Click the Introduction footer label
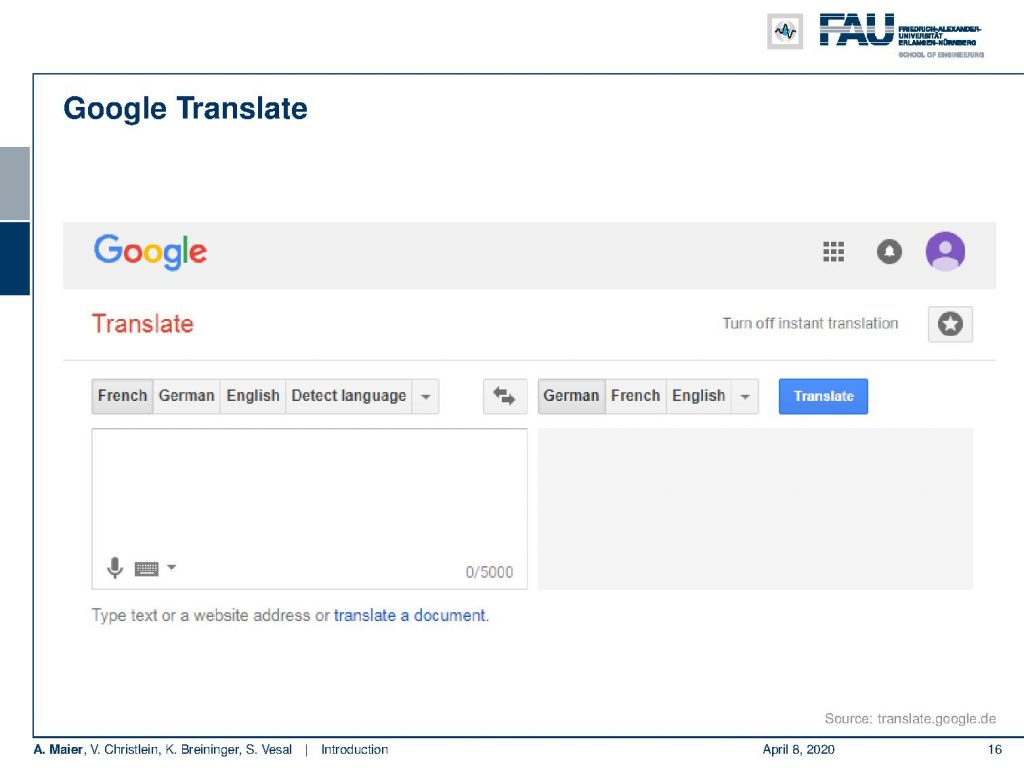Image resolution: width=1024 pixels, height=768 pixels. [x=354, y=750]
